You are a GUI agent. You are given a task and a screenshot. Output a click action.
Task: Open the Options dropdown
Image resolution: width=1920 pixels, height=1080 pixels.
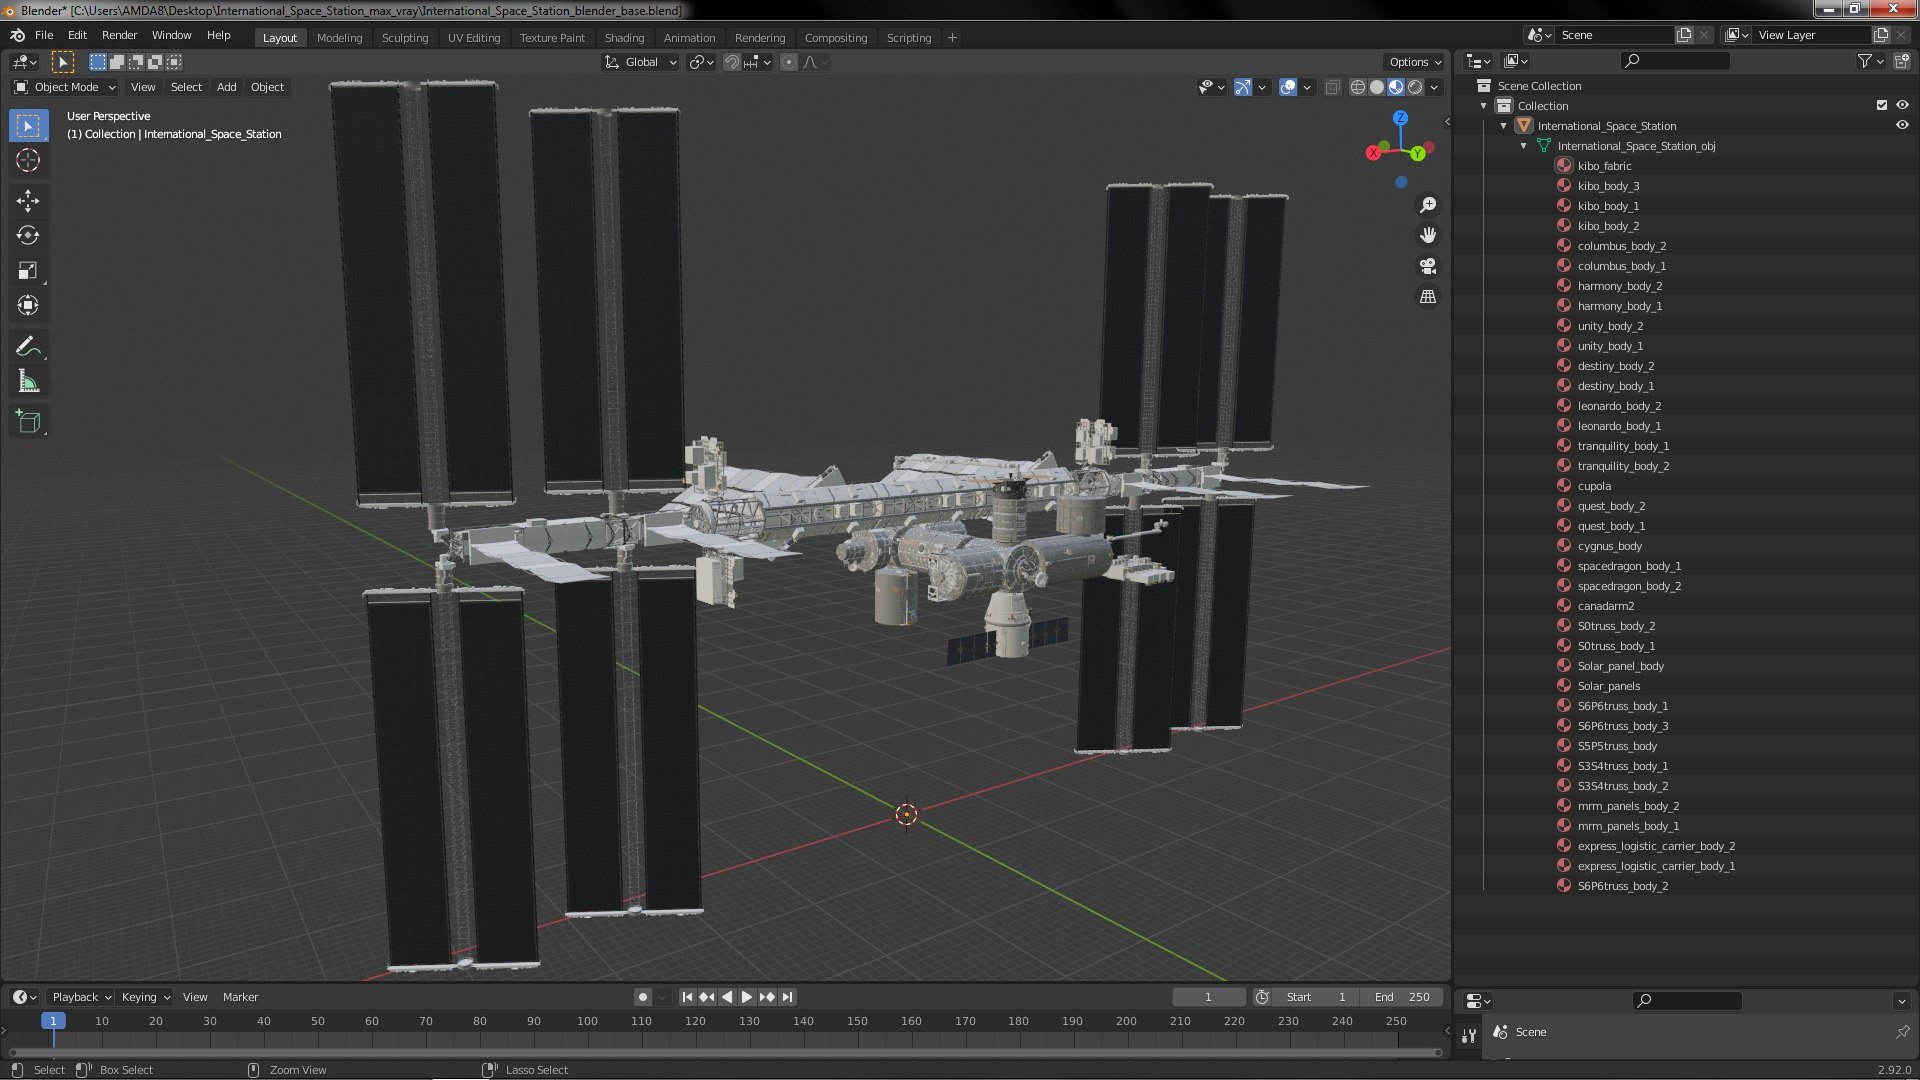(x=1415, y=62)
